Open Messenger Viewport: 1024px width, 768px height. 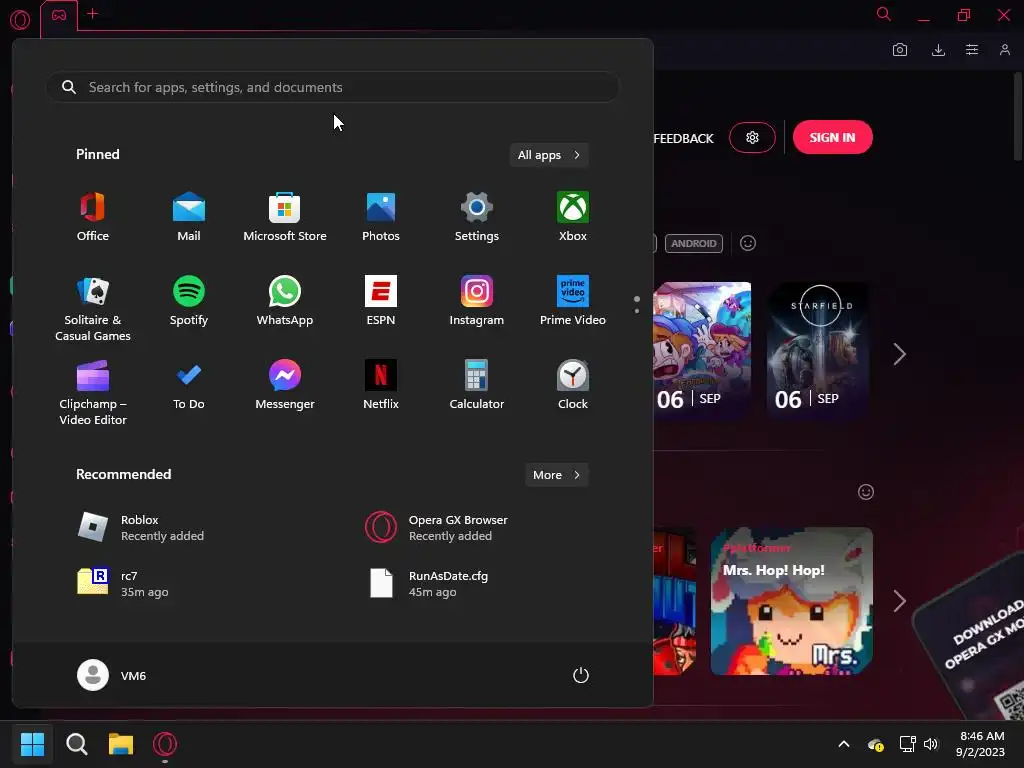285,386
